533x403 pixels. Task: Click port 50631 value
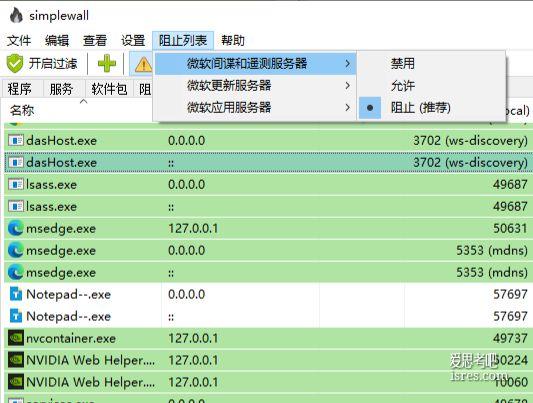pyautogui.click(x=510, y=228)
